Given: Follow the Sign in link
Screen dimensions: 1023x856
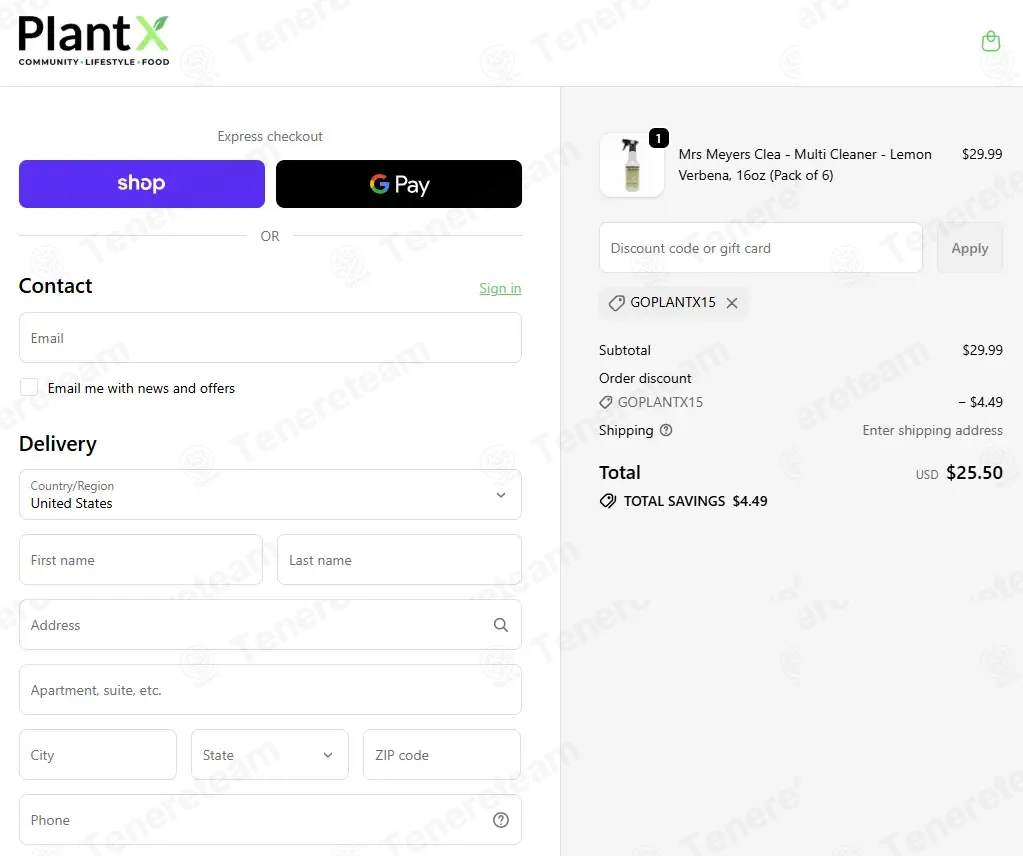Looking at the screenshot, I should [x=500, y=288].
